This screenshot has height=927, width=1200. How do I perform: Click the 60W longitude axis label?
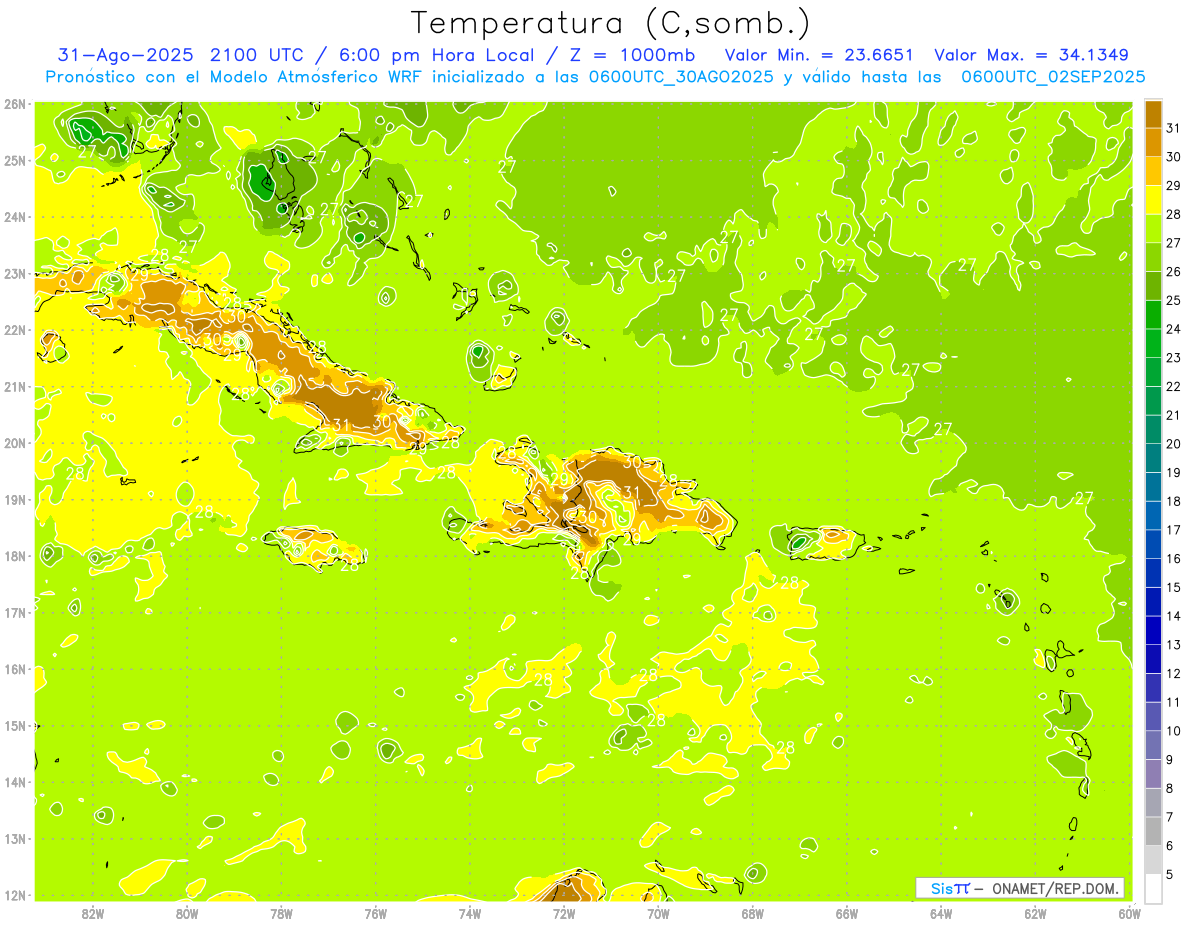(1129, 913)
